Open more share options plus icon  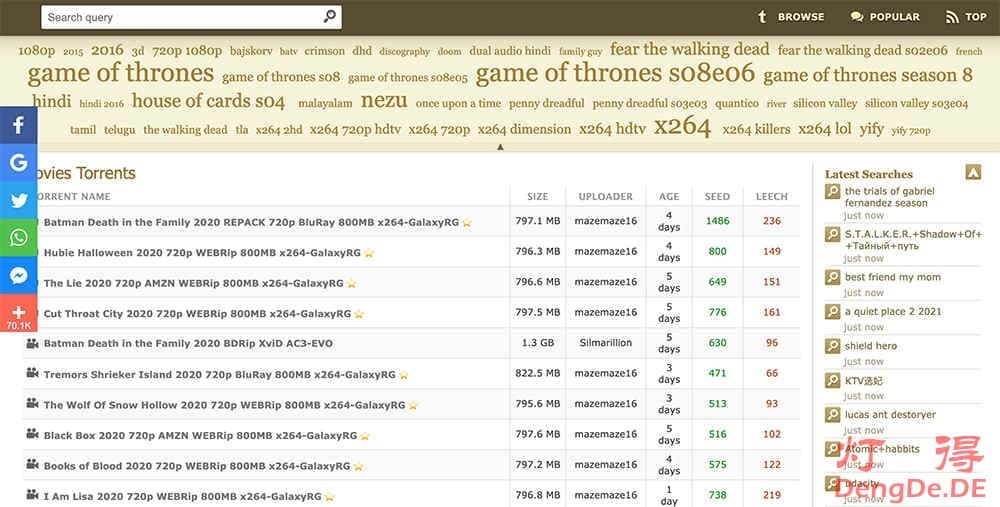coord(18,312)
